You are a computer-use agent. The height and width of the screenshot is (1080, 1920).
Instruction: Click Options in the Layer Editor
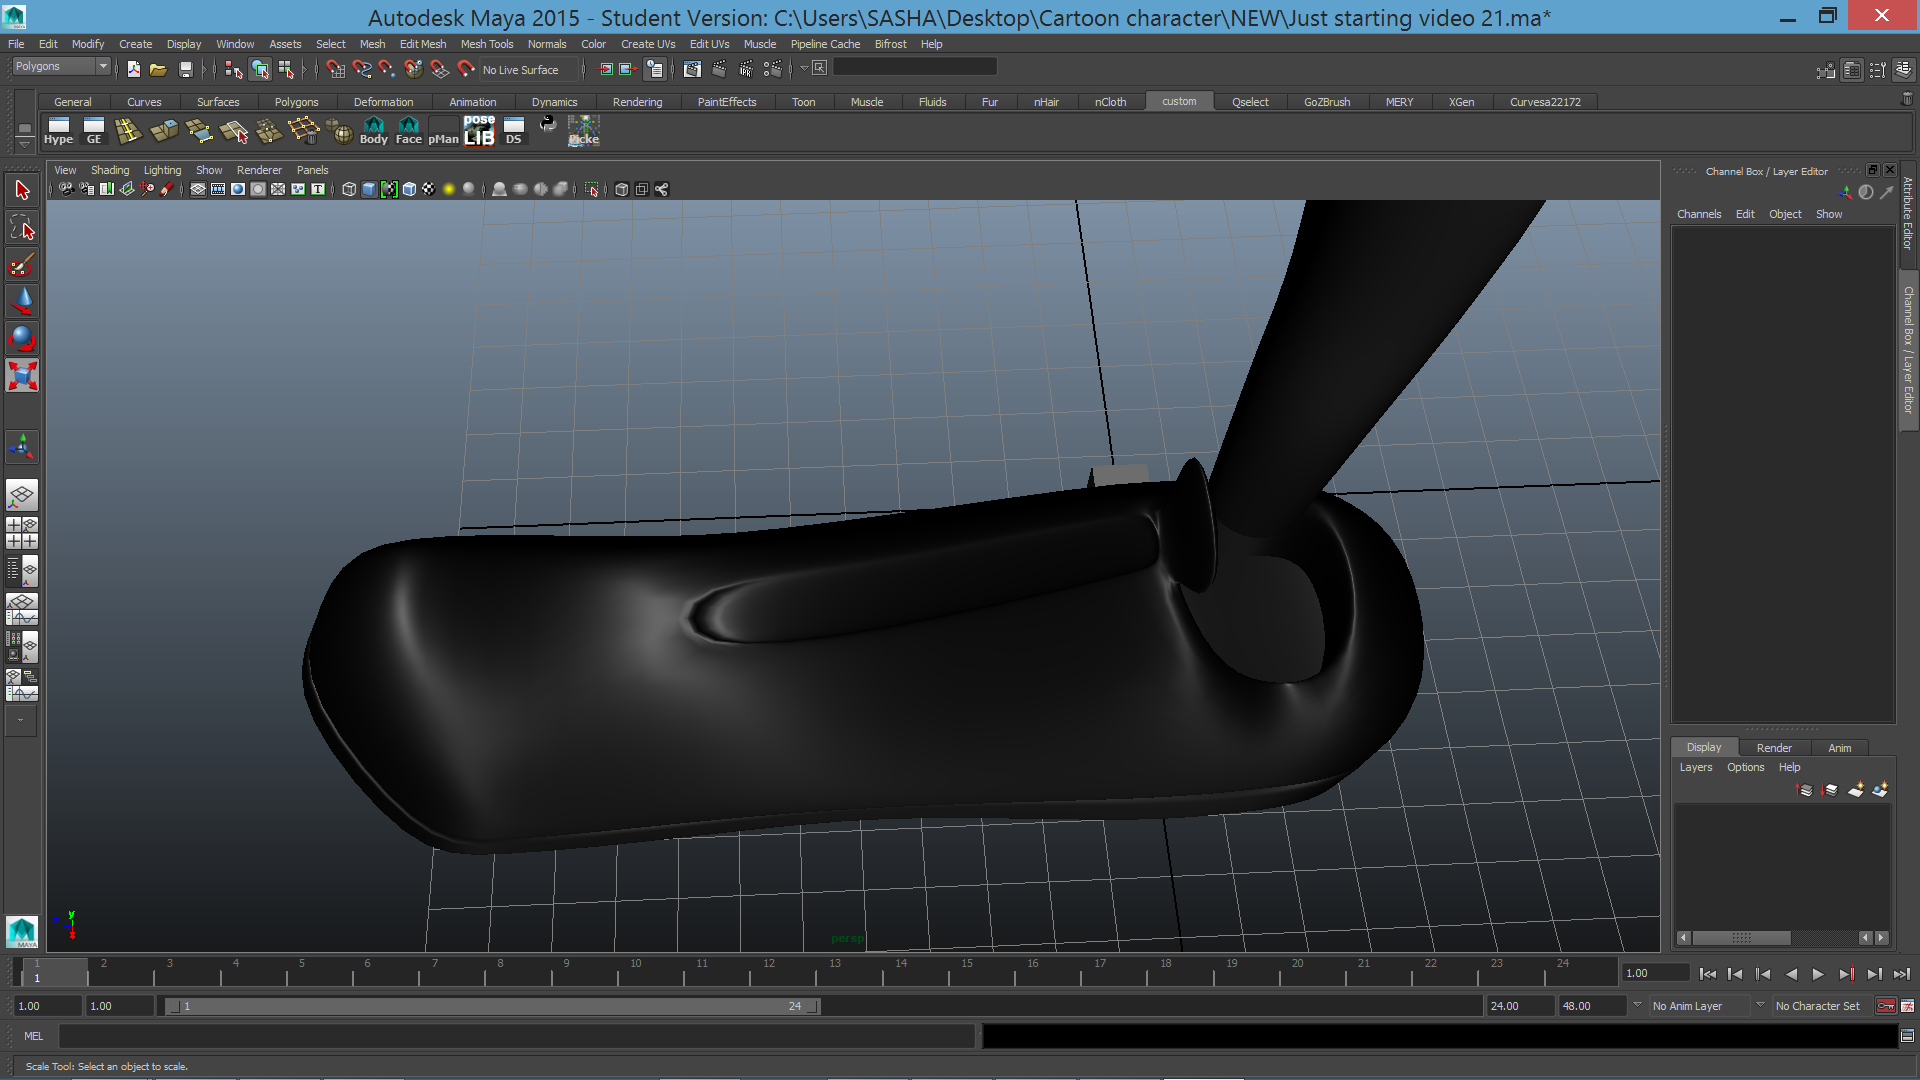click(x=1746, y=767)
